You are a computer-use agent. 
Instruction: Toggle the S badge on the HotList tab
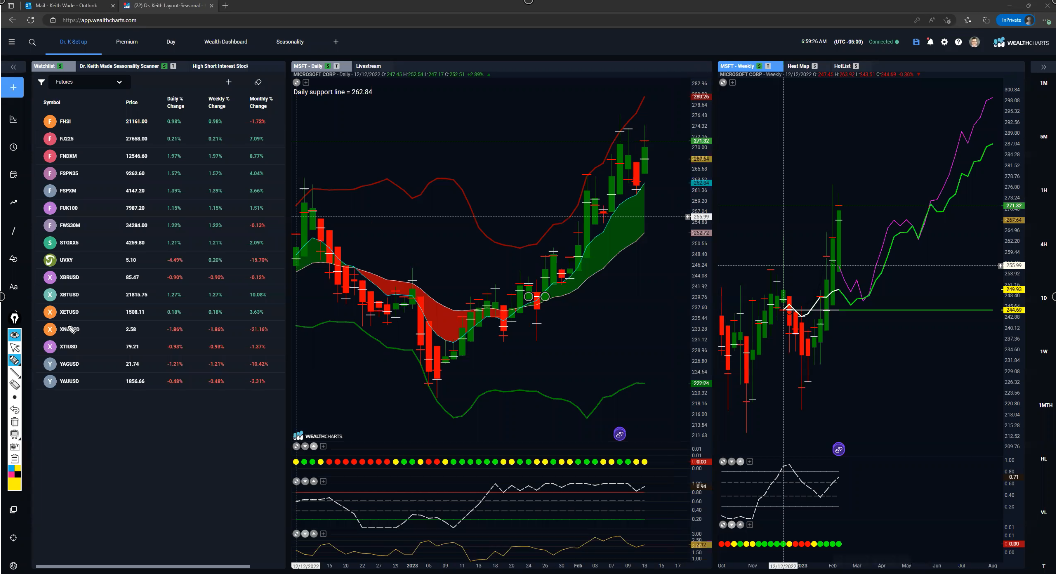(856, 66)
